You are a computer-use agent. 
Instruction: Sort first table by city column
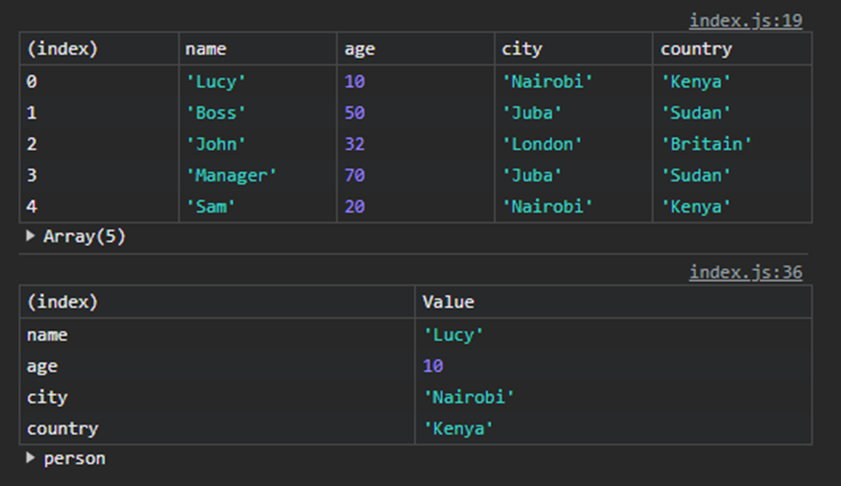pos(523,49)
